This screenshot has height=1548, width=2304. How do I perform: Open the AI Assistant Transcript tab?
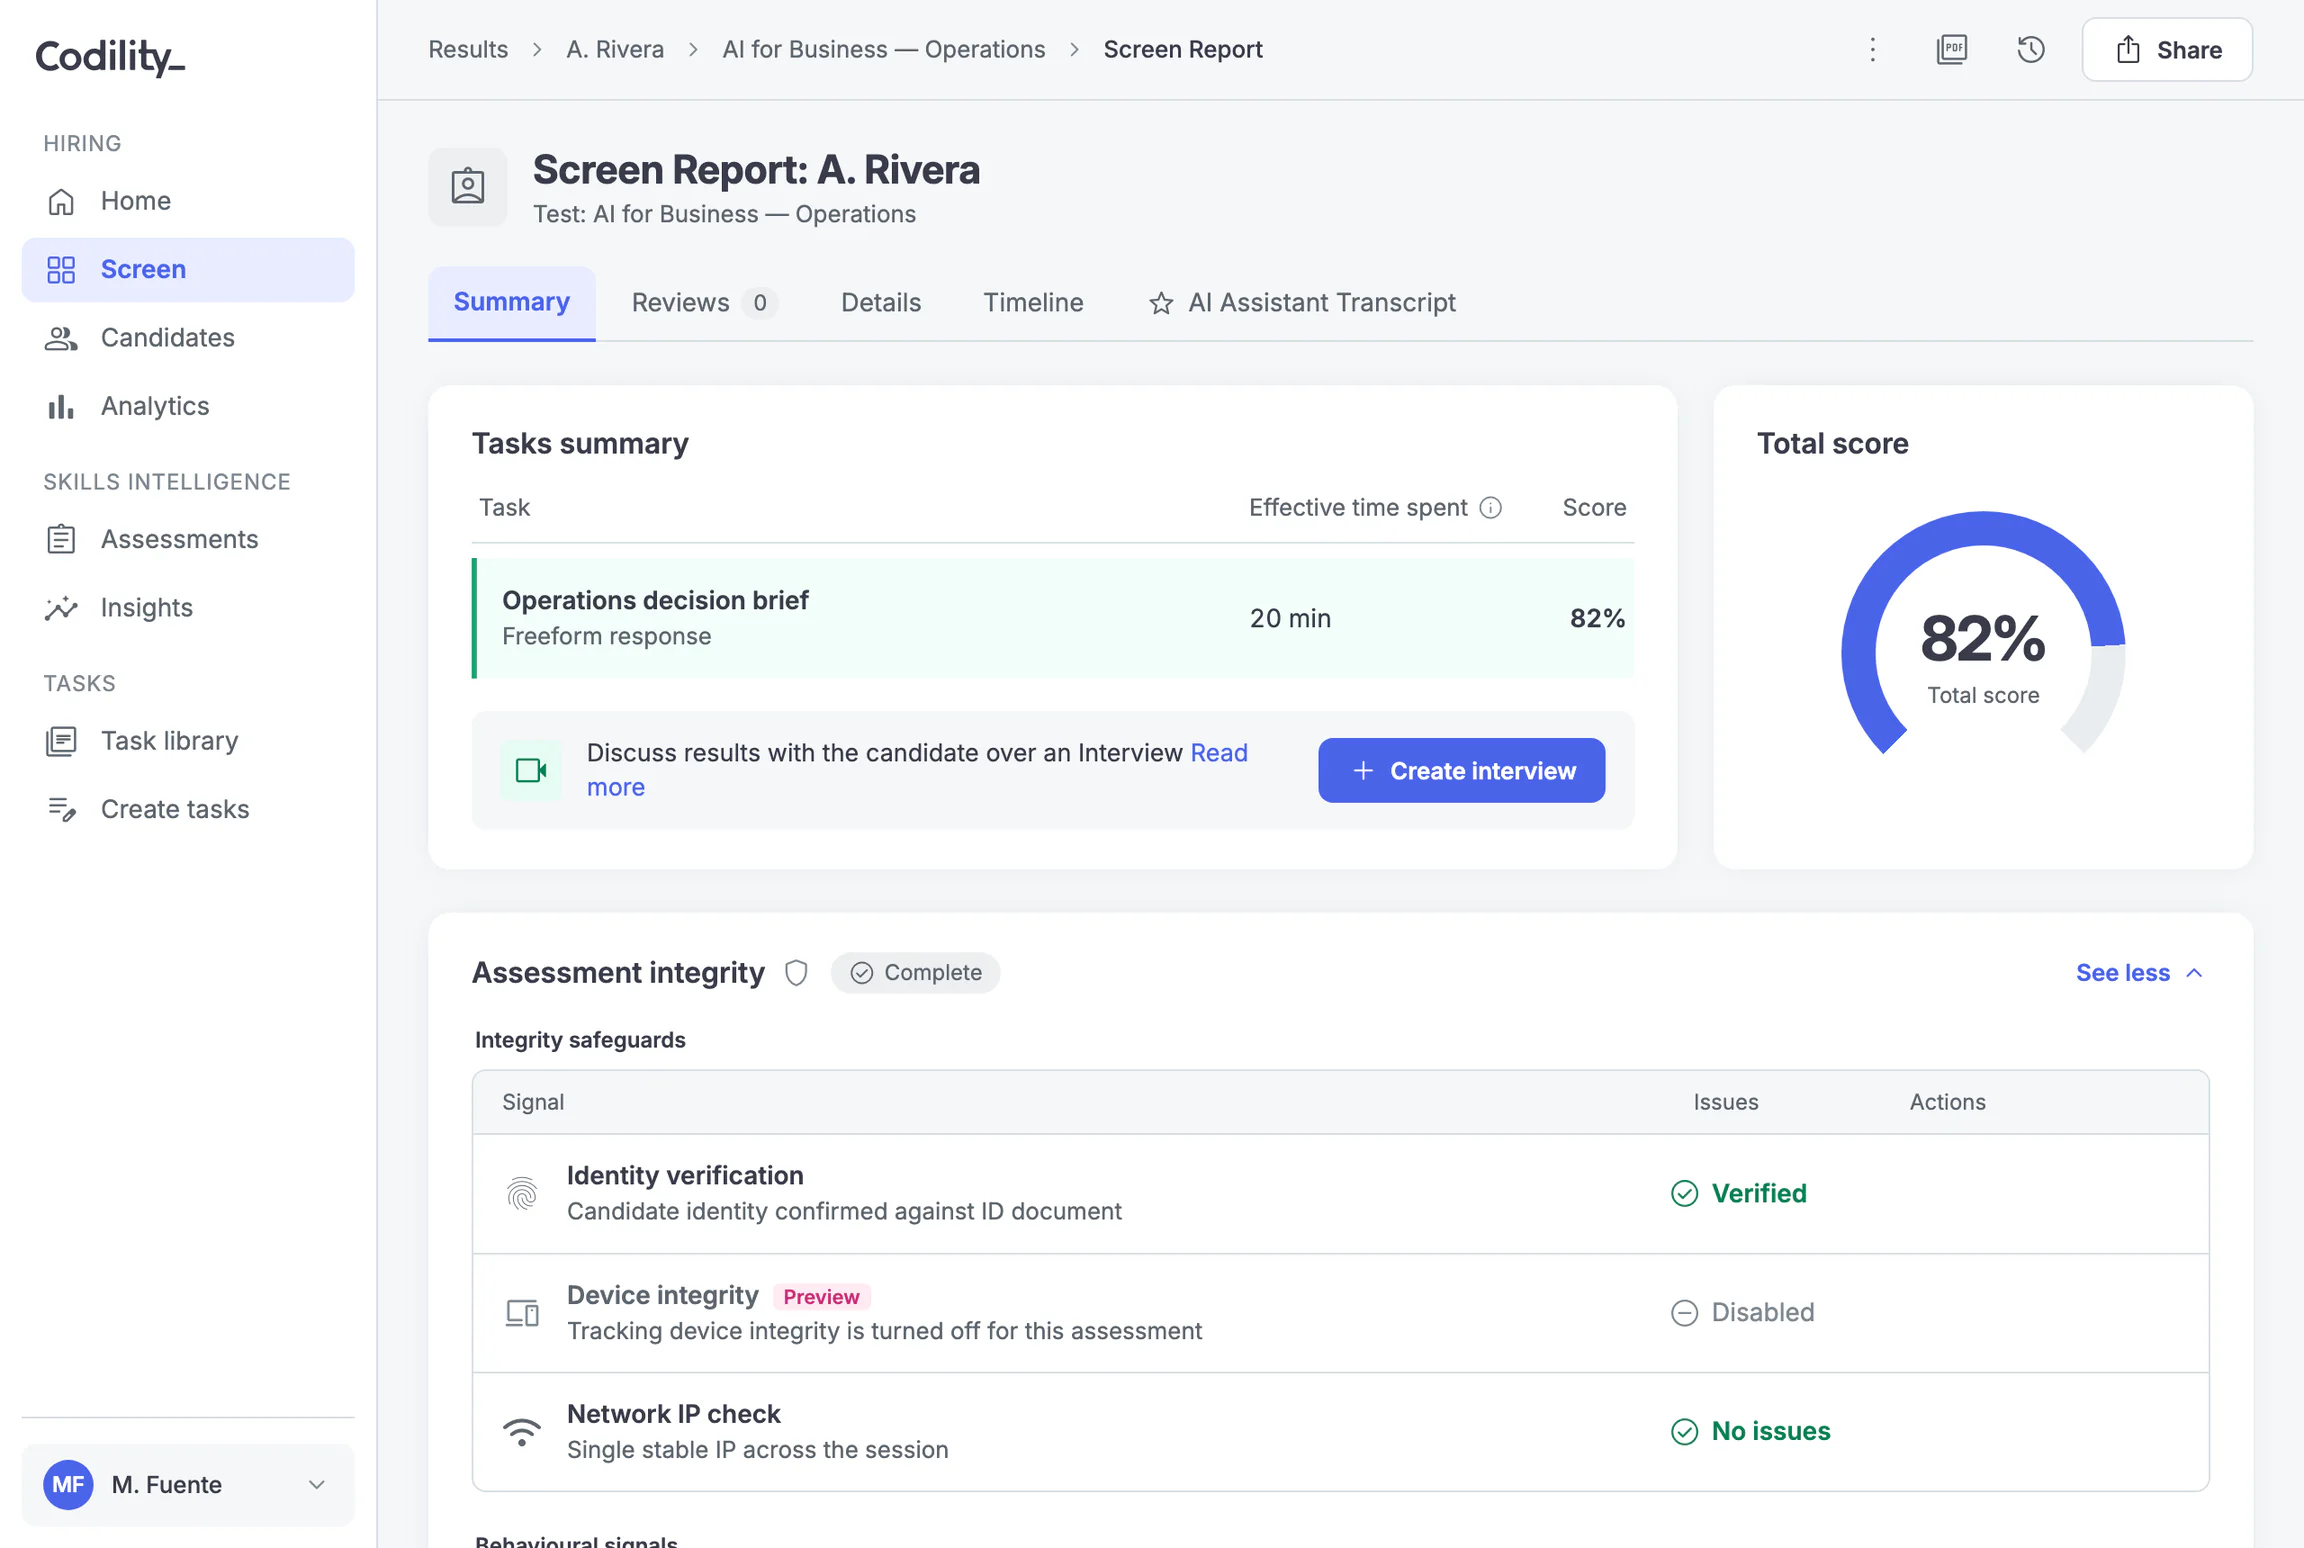[x=1301, y=302]
